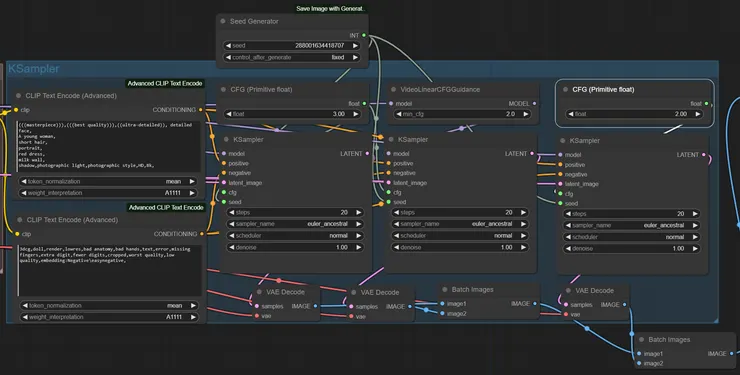Open weight_interpretation dropdown in the positive prompt node

tap(108, 193)
